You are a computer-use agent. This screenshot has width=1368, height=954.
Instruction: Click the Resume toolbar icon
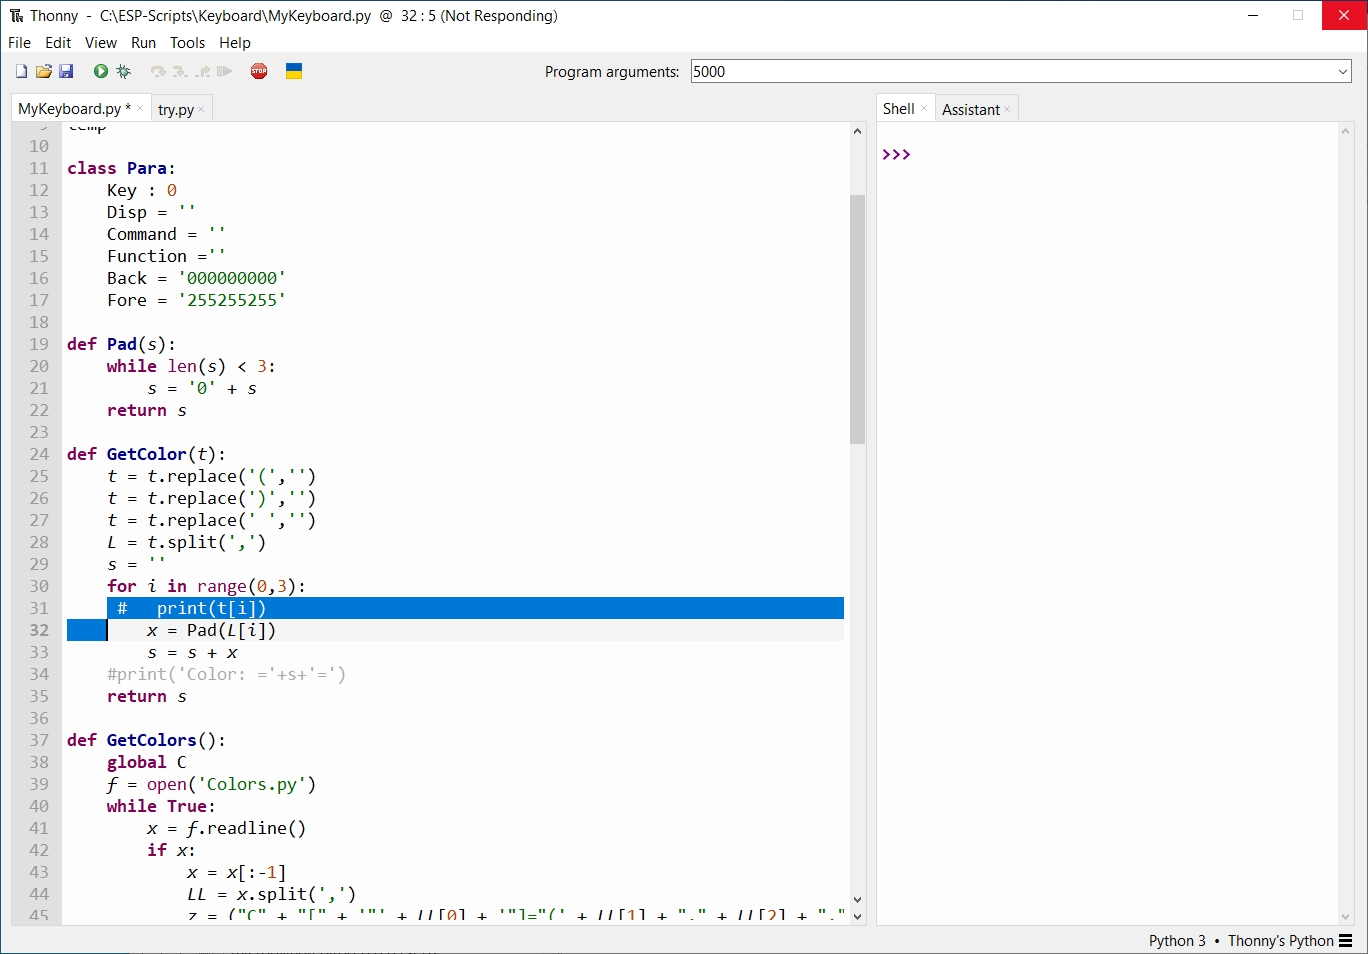(x=225, y=71)
